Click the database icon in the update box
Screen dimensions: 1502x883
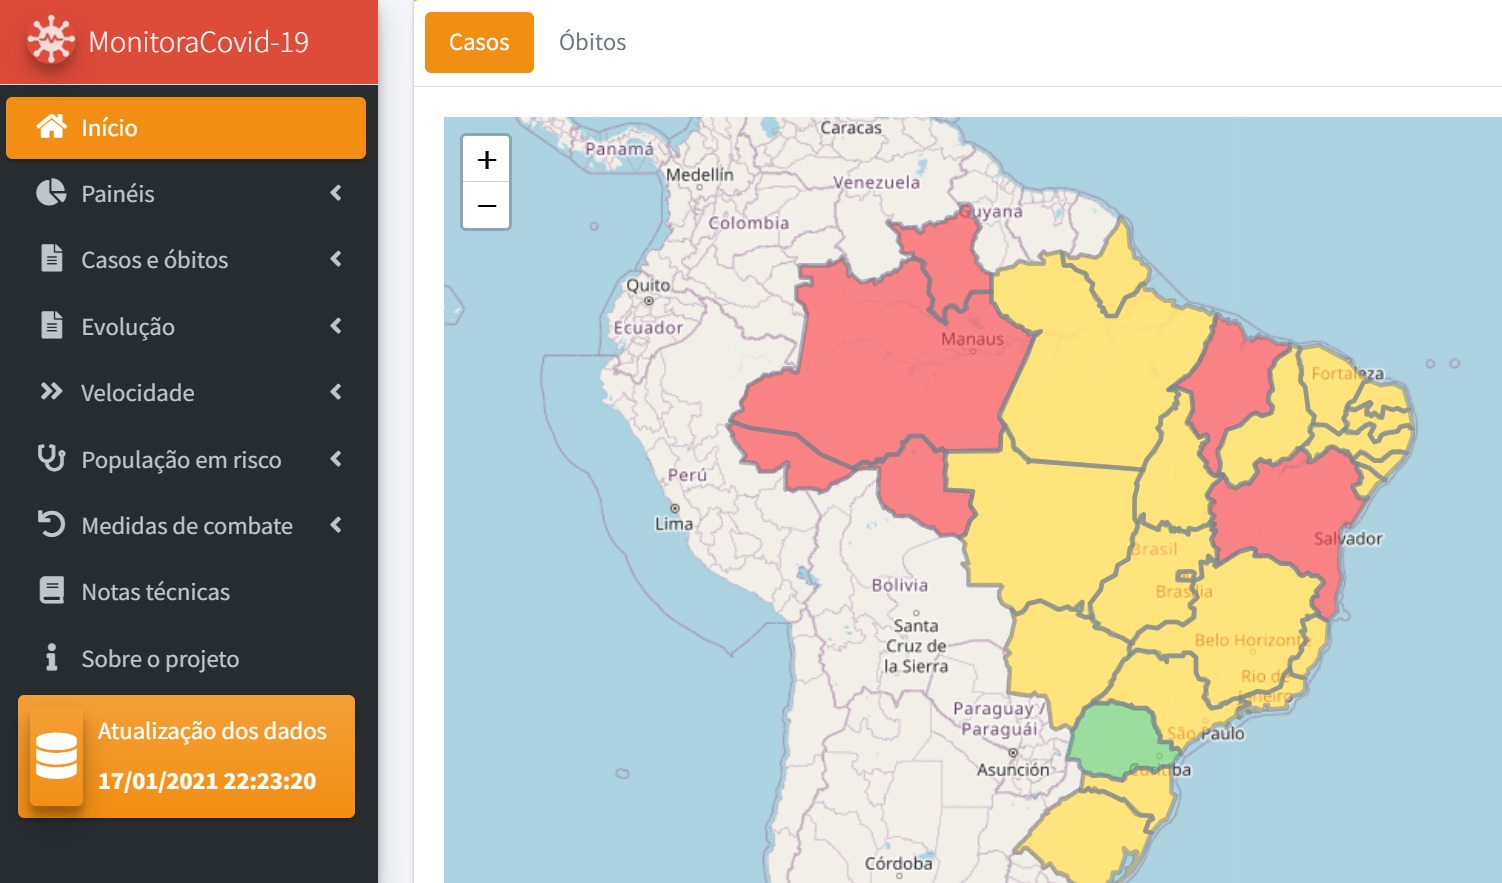click(x=56, y=756)
